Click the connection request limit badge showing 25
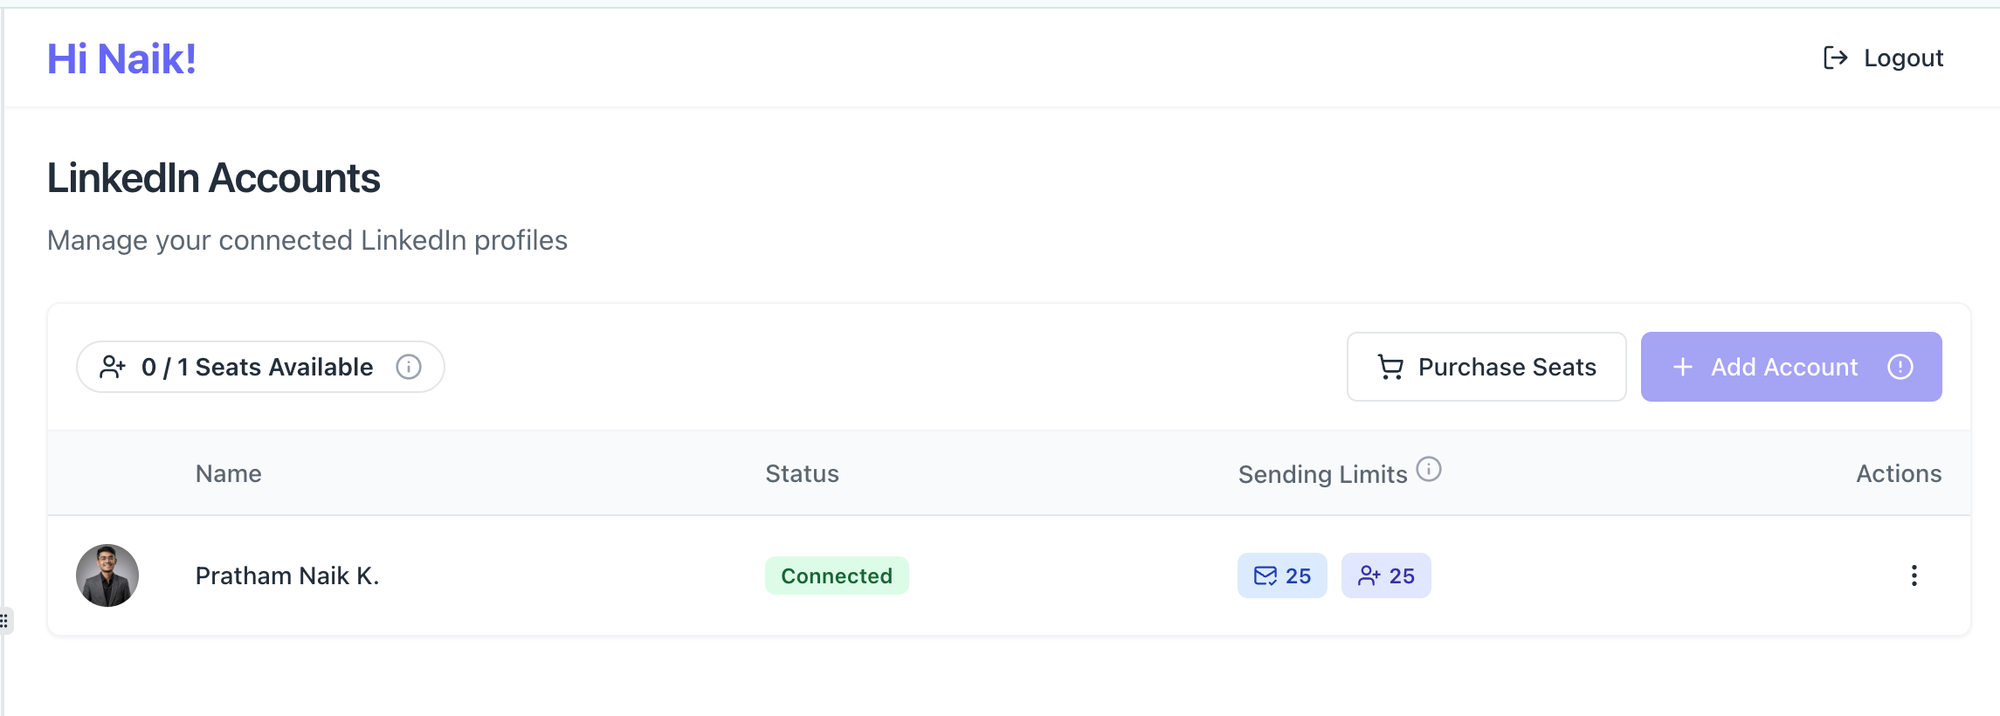 coord(1386,575)
